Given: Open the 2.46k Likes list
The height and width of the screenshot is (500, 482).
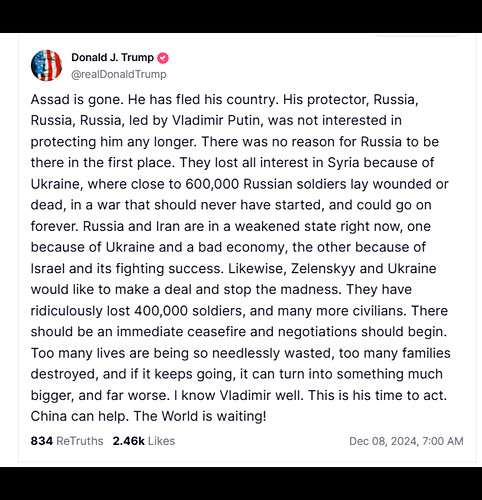Looking at the screenshot, I should (144, 441).
